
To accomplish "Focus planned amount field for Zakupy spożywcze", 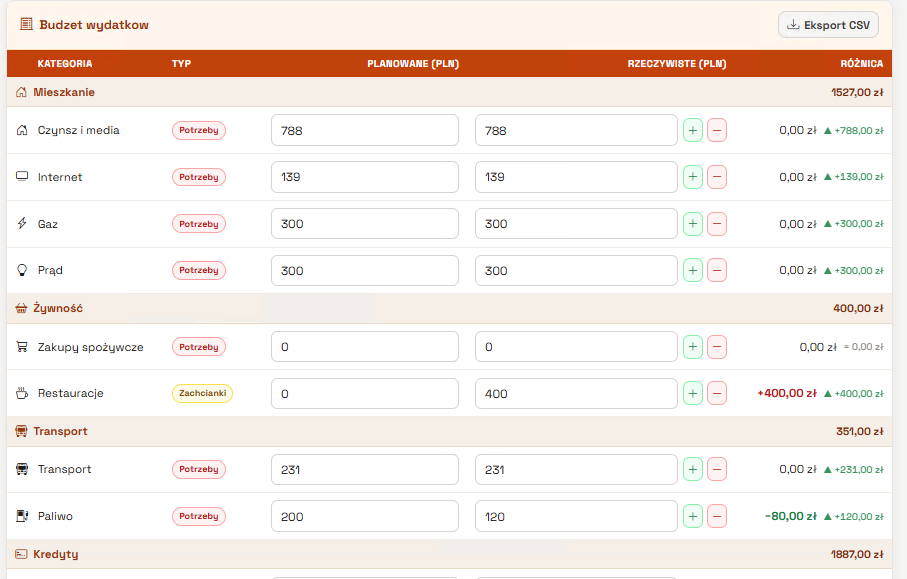I will click(365, 347).
